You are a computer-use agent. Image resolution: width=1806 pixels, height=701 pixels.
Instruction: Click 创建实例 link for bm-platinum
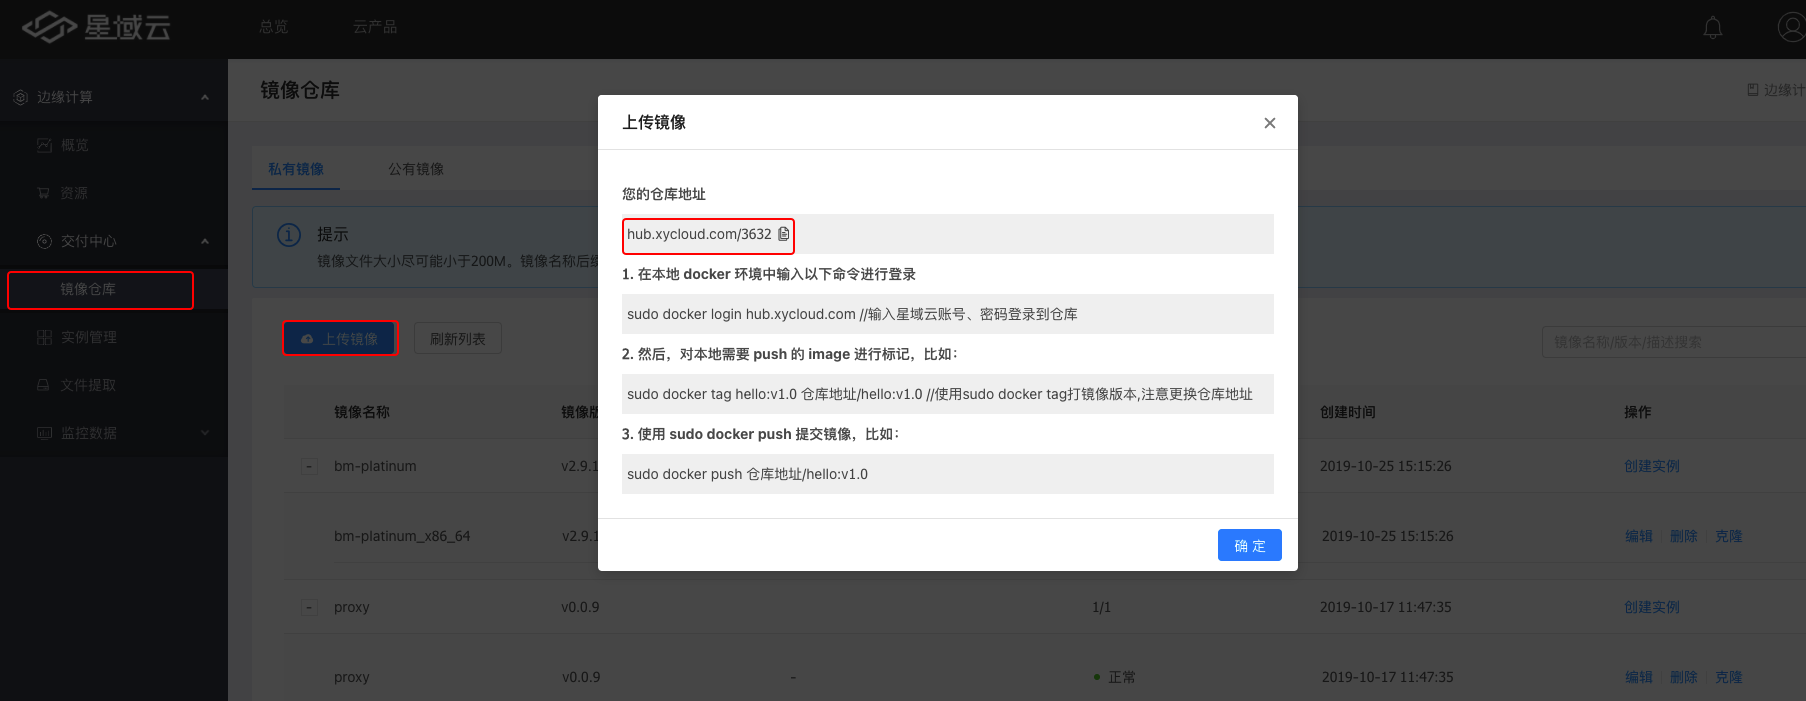point(1651,466)
